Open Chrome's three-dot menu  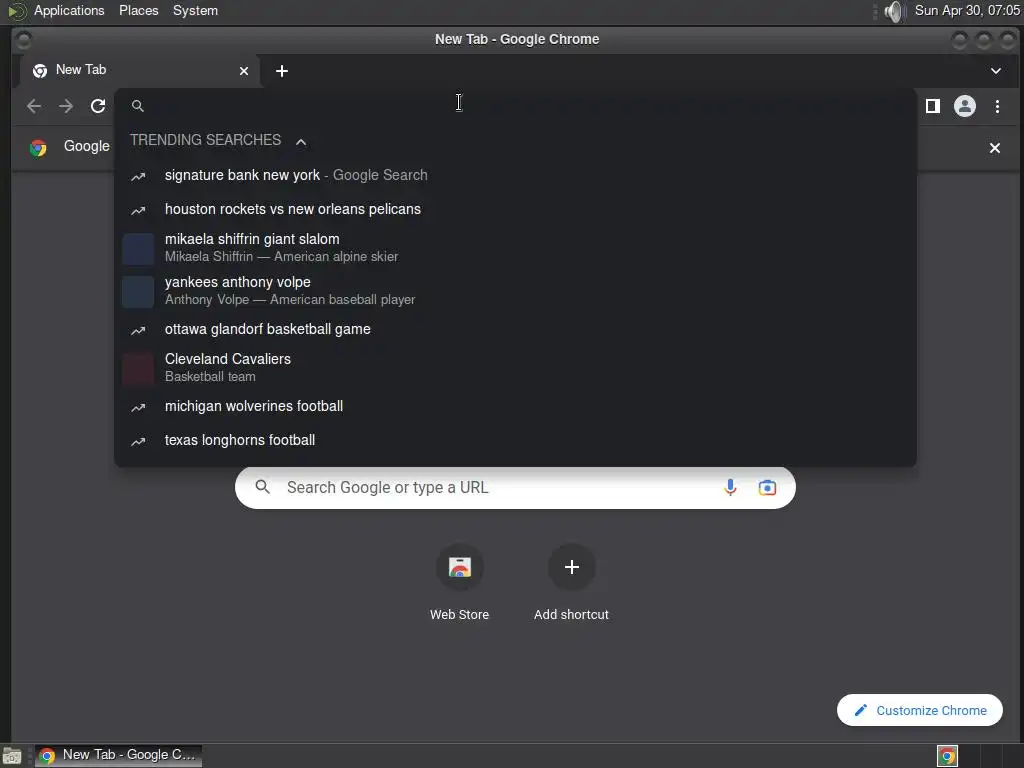click(x=997, y=106)
